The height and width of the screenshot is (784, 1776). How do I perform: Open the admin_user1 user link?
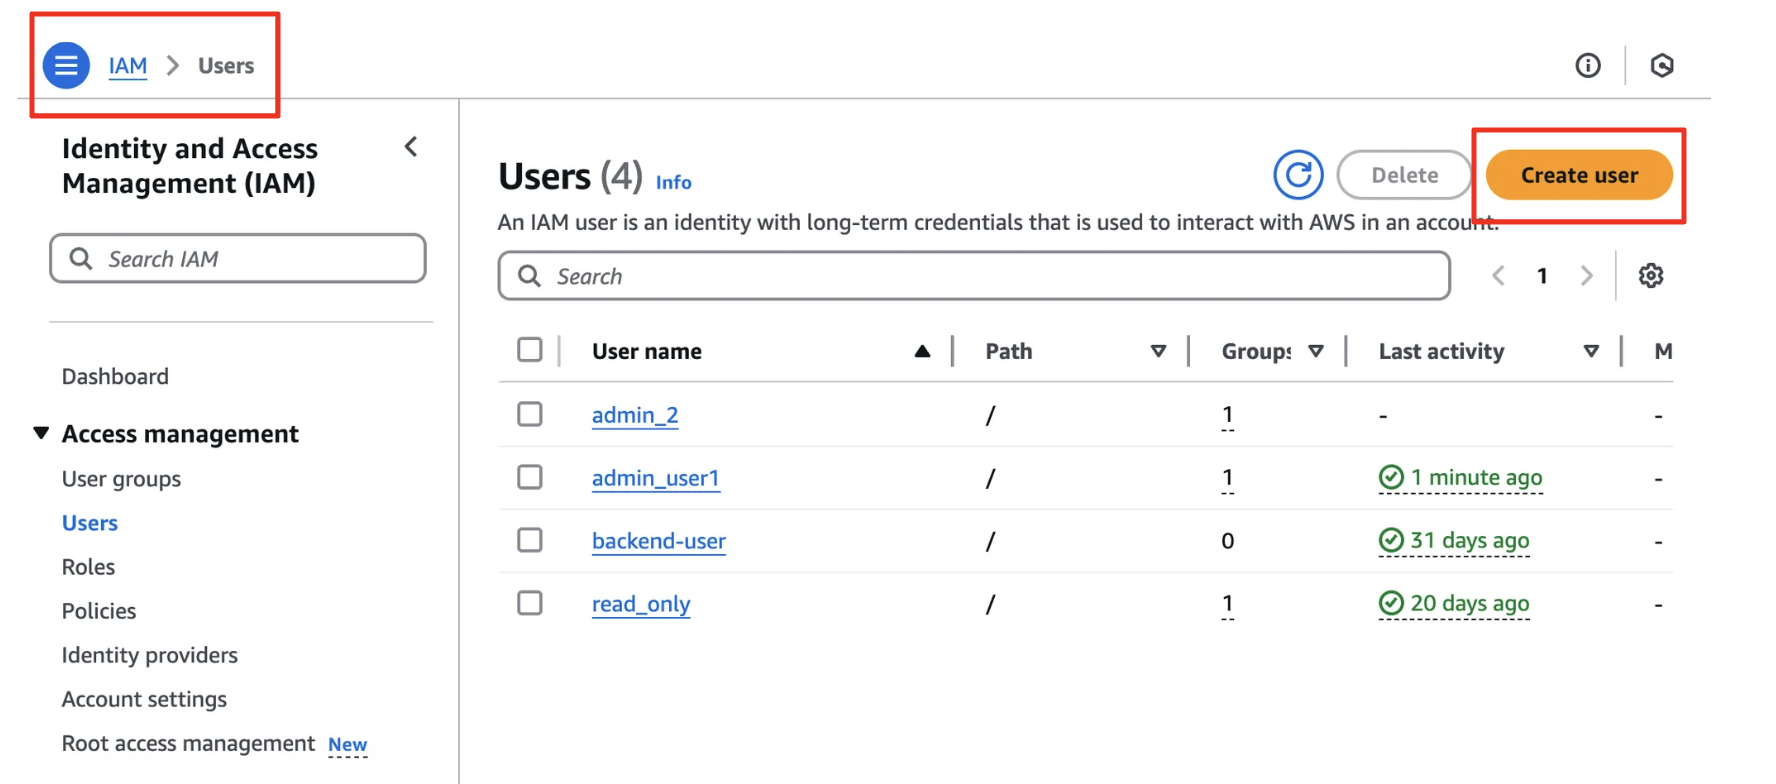[656, 478]
